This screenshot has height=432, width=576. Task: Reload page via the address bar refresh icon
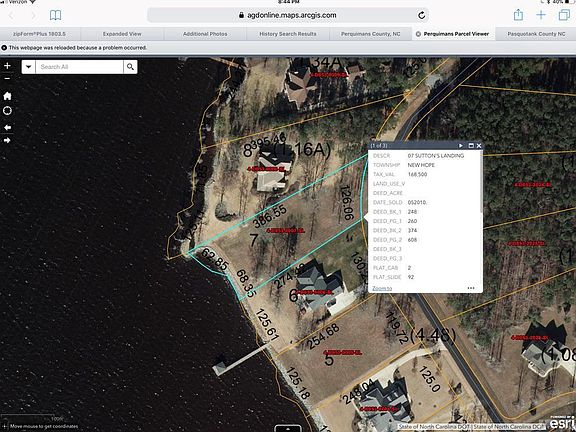[x=422, y=15]
